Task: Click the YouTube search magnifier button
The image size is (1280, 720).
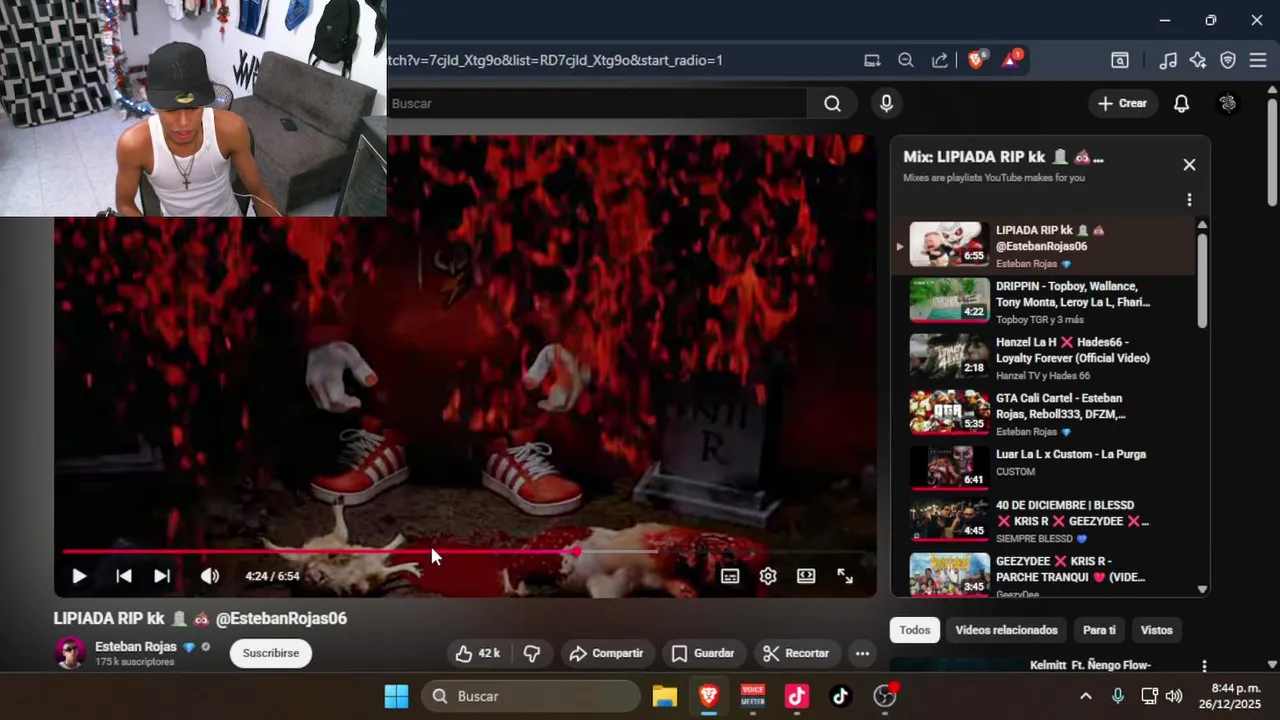Action: [832, 103]
